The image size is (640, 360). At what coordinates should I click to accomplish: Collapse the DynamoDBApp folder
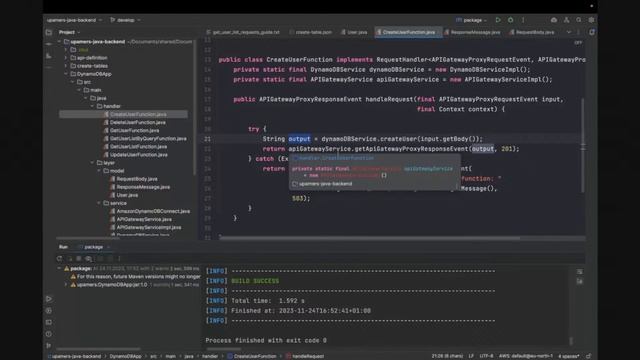(66, 74)
